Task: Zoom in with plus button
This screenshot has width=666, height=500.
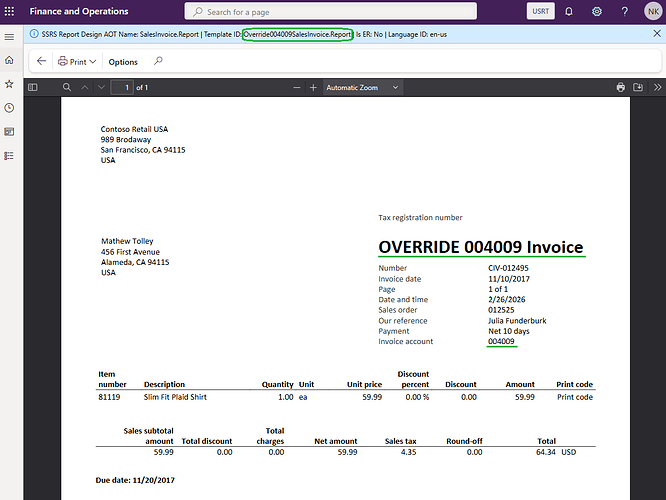Action: click(313, 88)
